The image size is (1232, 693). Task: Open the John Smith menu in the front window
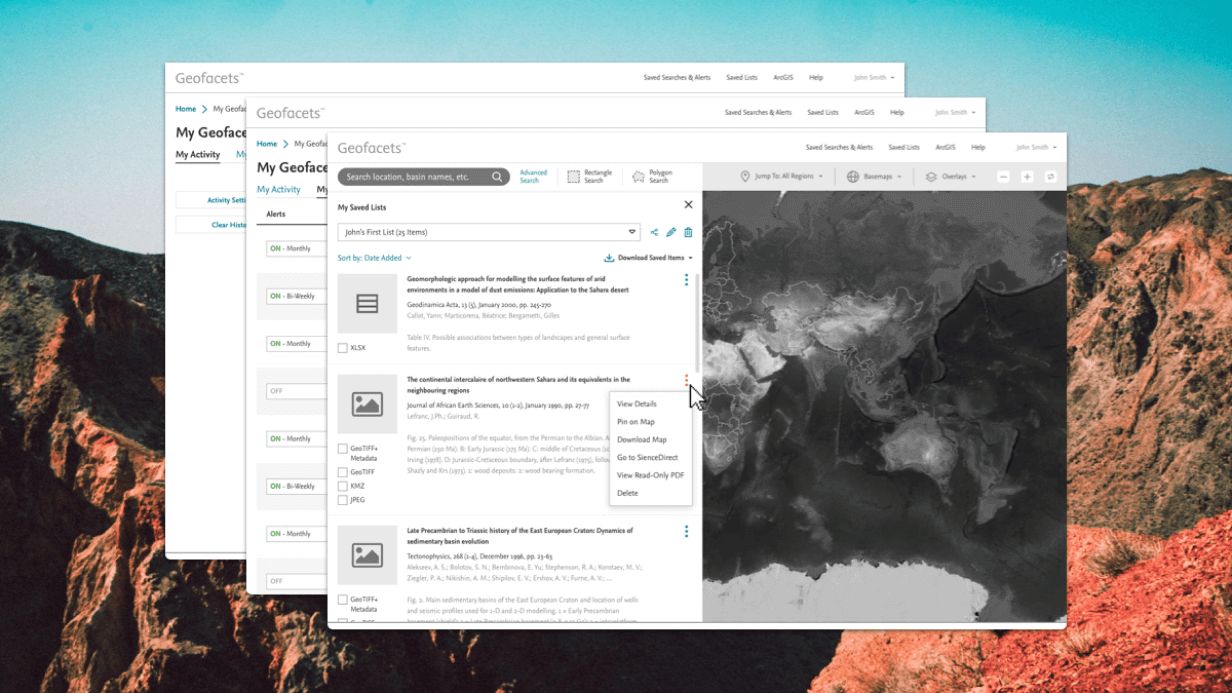[x=1036, y=147]
